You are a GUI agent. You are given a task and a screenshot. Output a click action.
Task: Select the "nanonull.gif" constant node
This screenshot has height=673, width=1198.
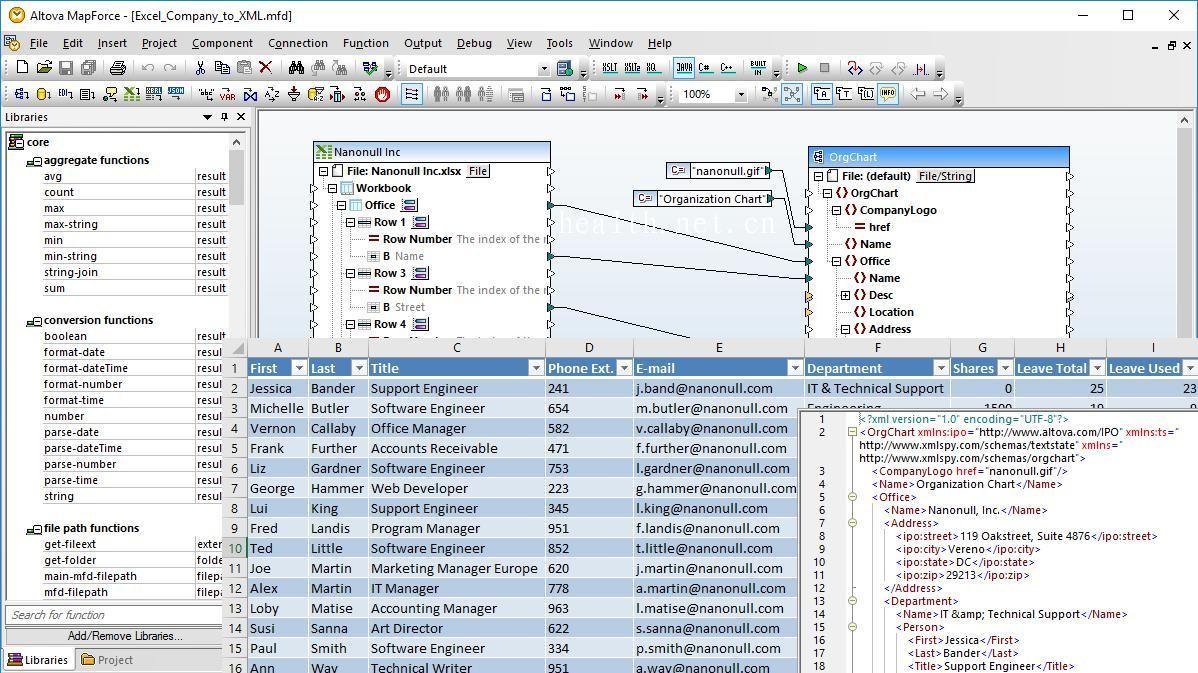coord(718,171)
